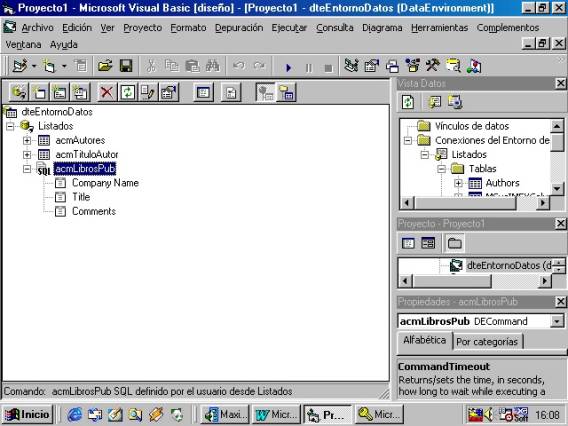Click the green Refresh icon in designer toolbar

(x=128, y=92)
